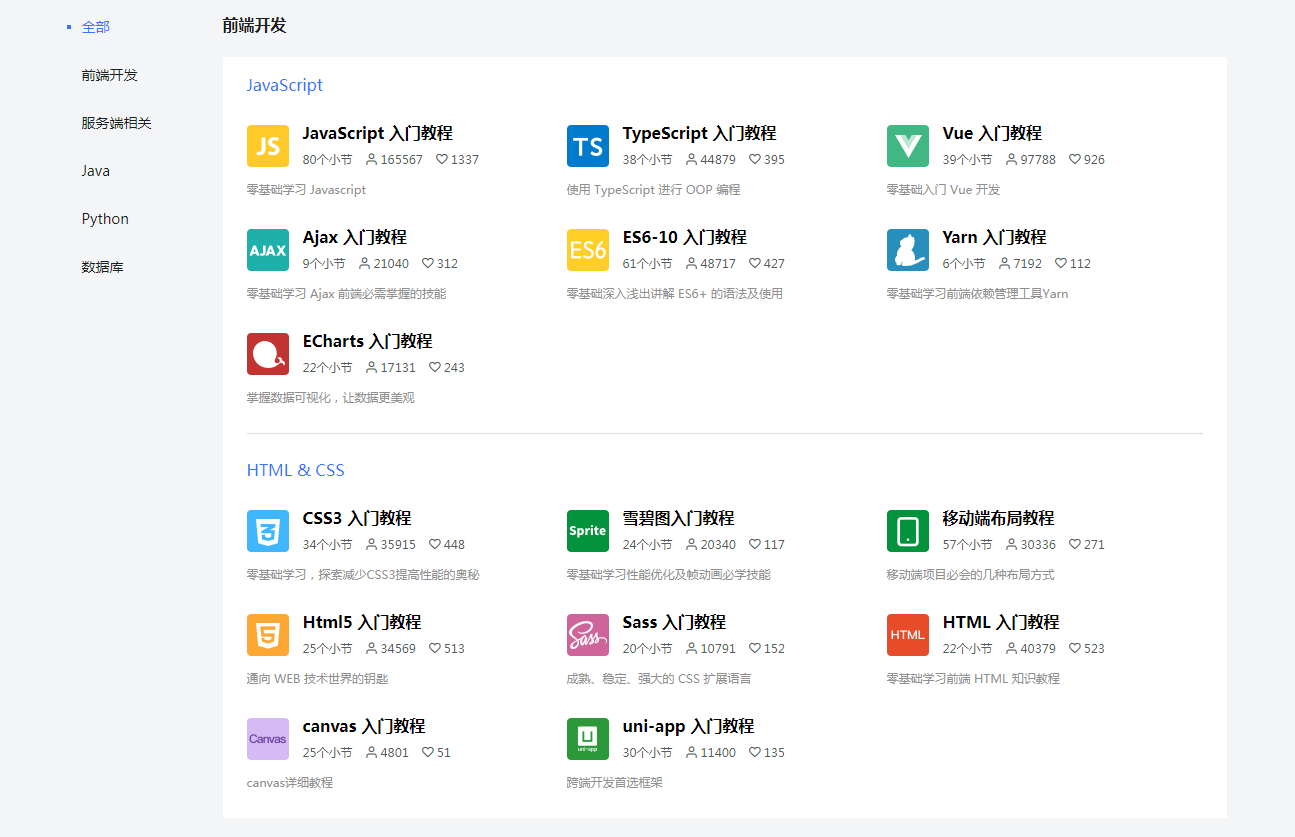Image resolution: width=1295 pixels, height=837 pixels.
Task: Click the blue CSS3 shield icon
Action: [x=267, y=531]
